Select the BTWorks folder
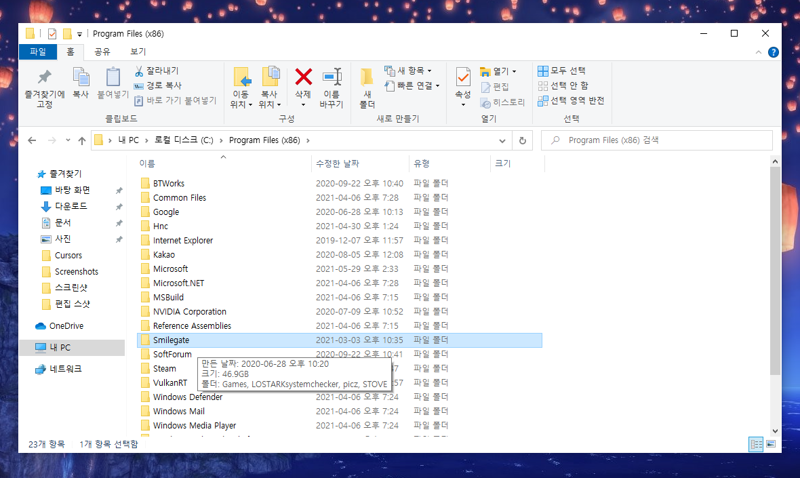 click(x=168, y=183)
